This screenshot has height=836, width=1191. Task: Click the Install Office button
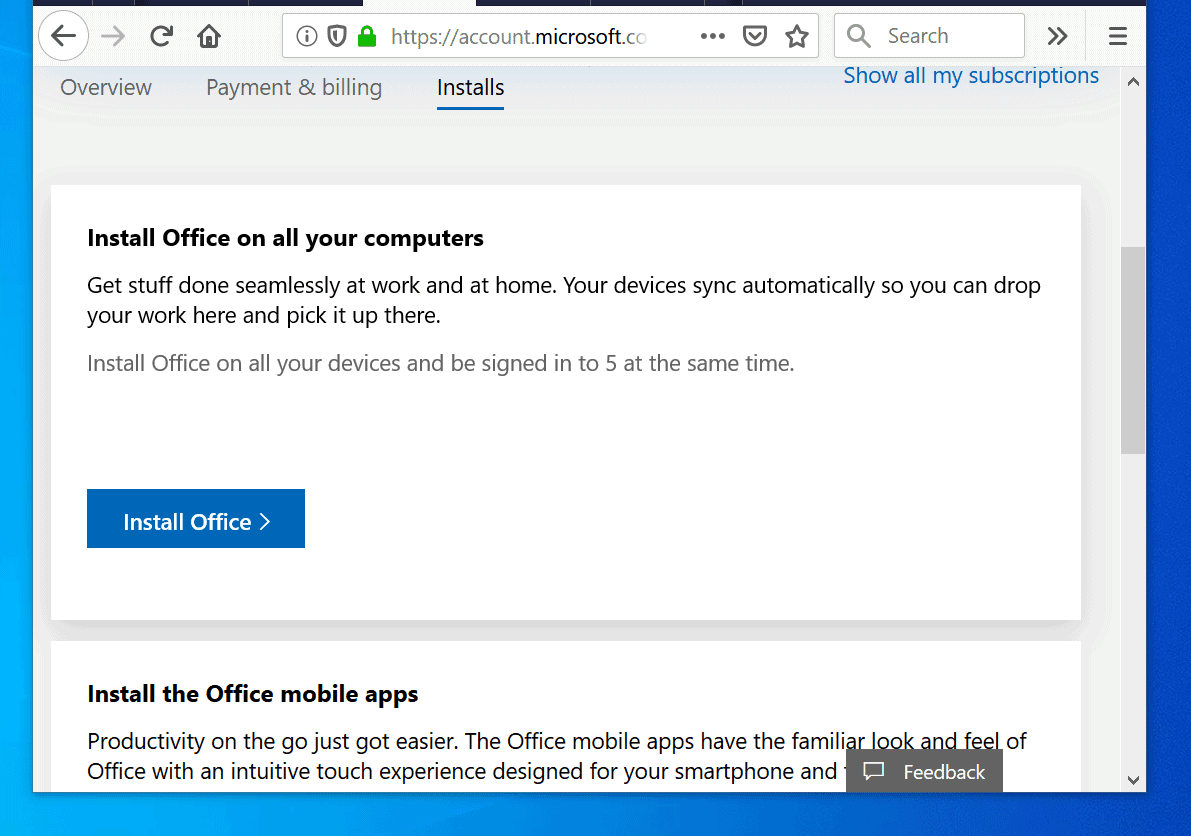tap(195, 518)
